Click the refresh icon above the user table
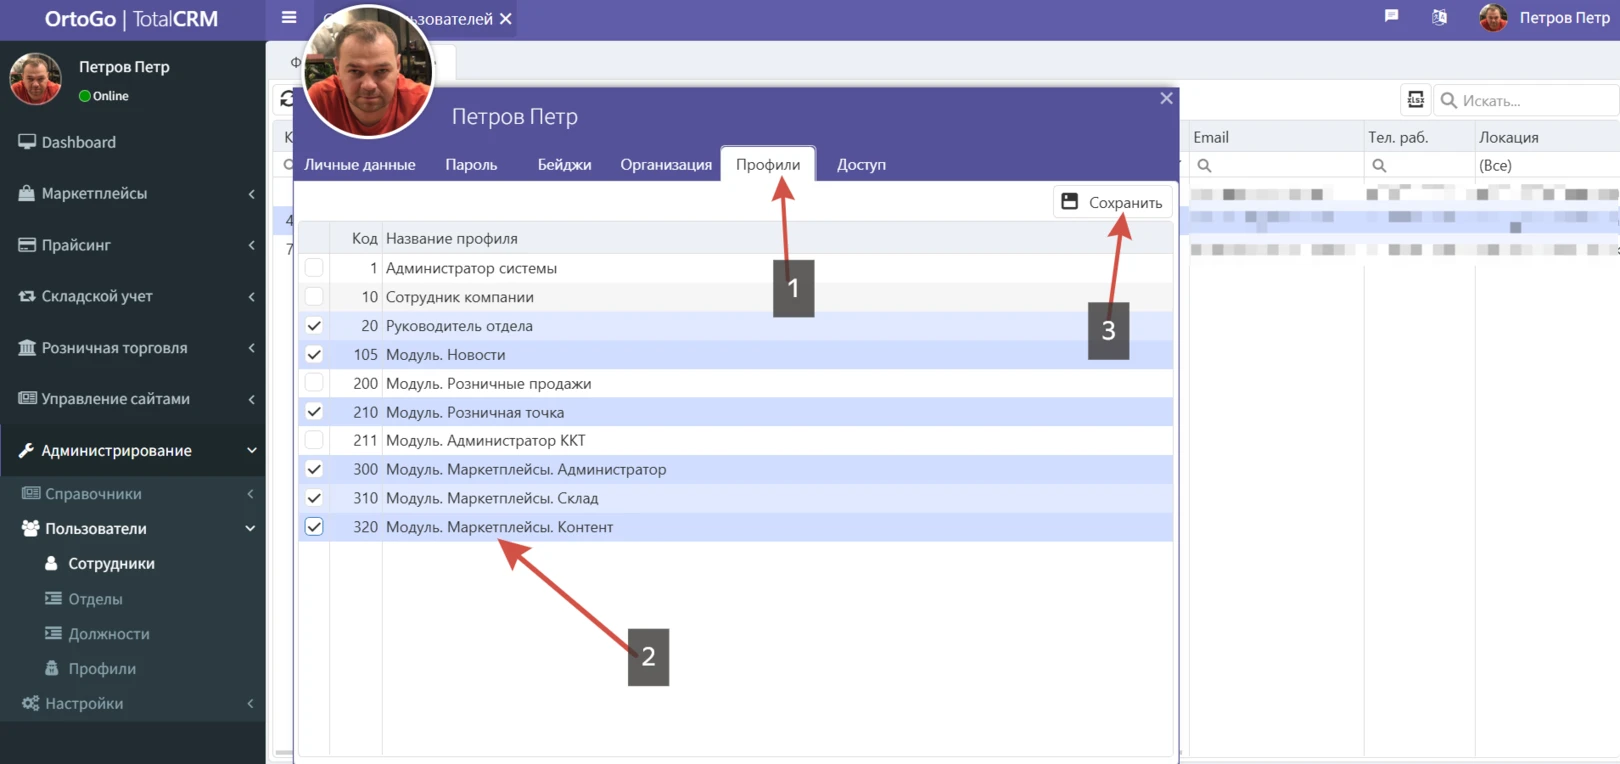 point(286,99)
